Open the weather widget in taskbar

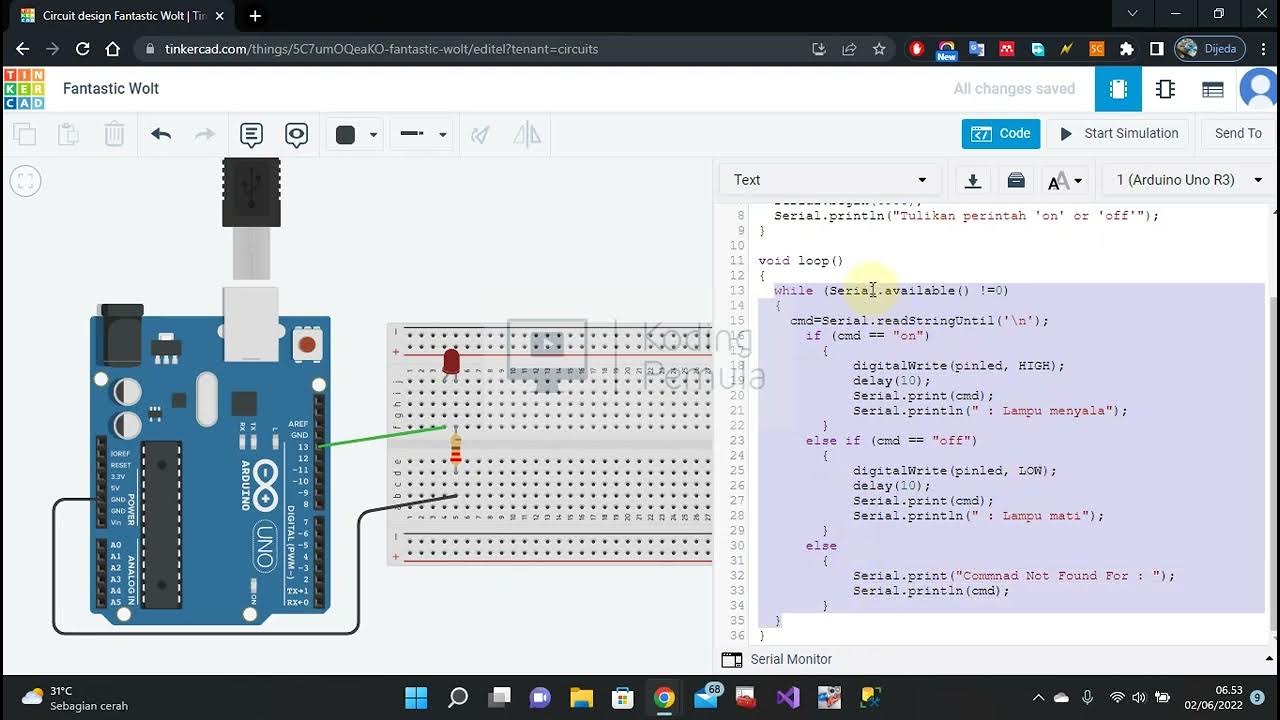(75, 697)
